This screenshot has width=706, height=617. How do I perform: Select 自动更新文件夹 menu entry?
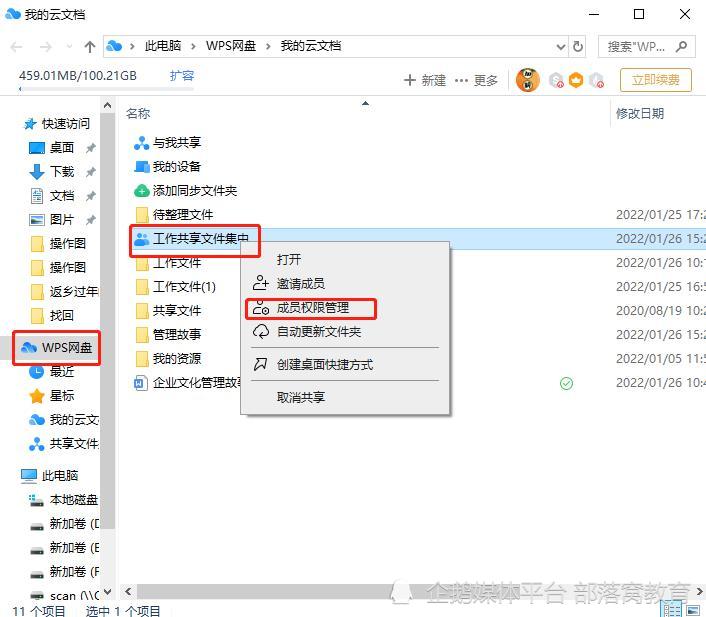coord(318,332)
